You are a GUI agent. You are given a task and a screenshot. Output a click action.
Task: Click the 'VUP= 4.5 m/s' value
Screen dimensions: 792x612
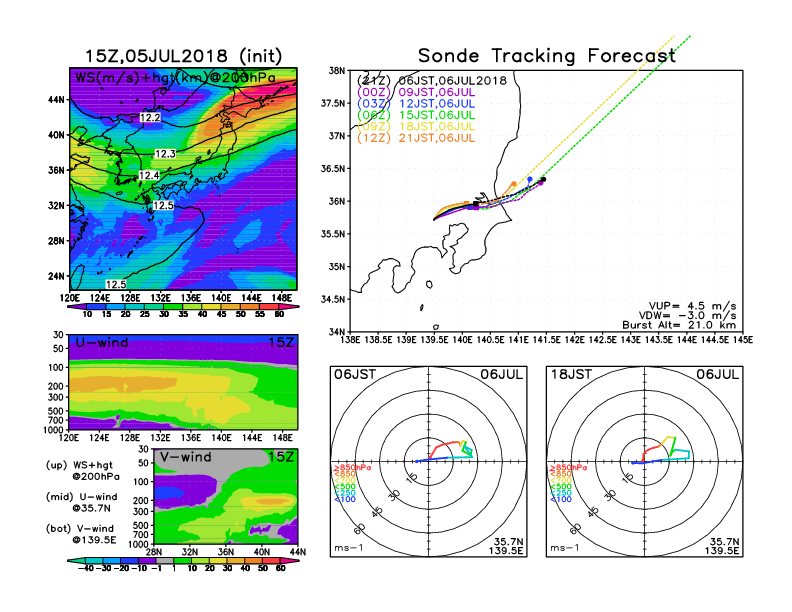click(x=692, y=306)
